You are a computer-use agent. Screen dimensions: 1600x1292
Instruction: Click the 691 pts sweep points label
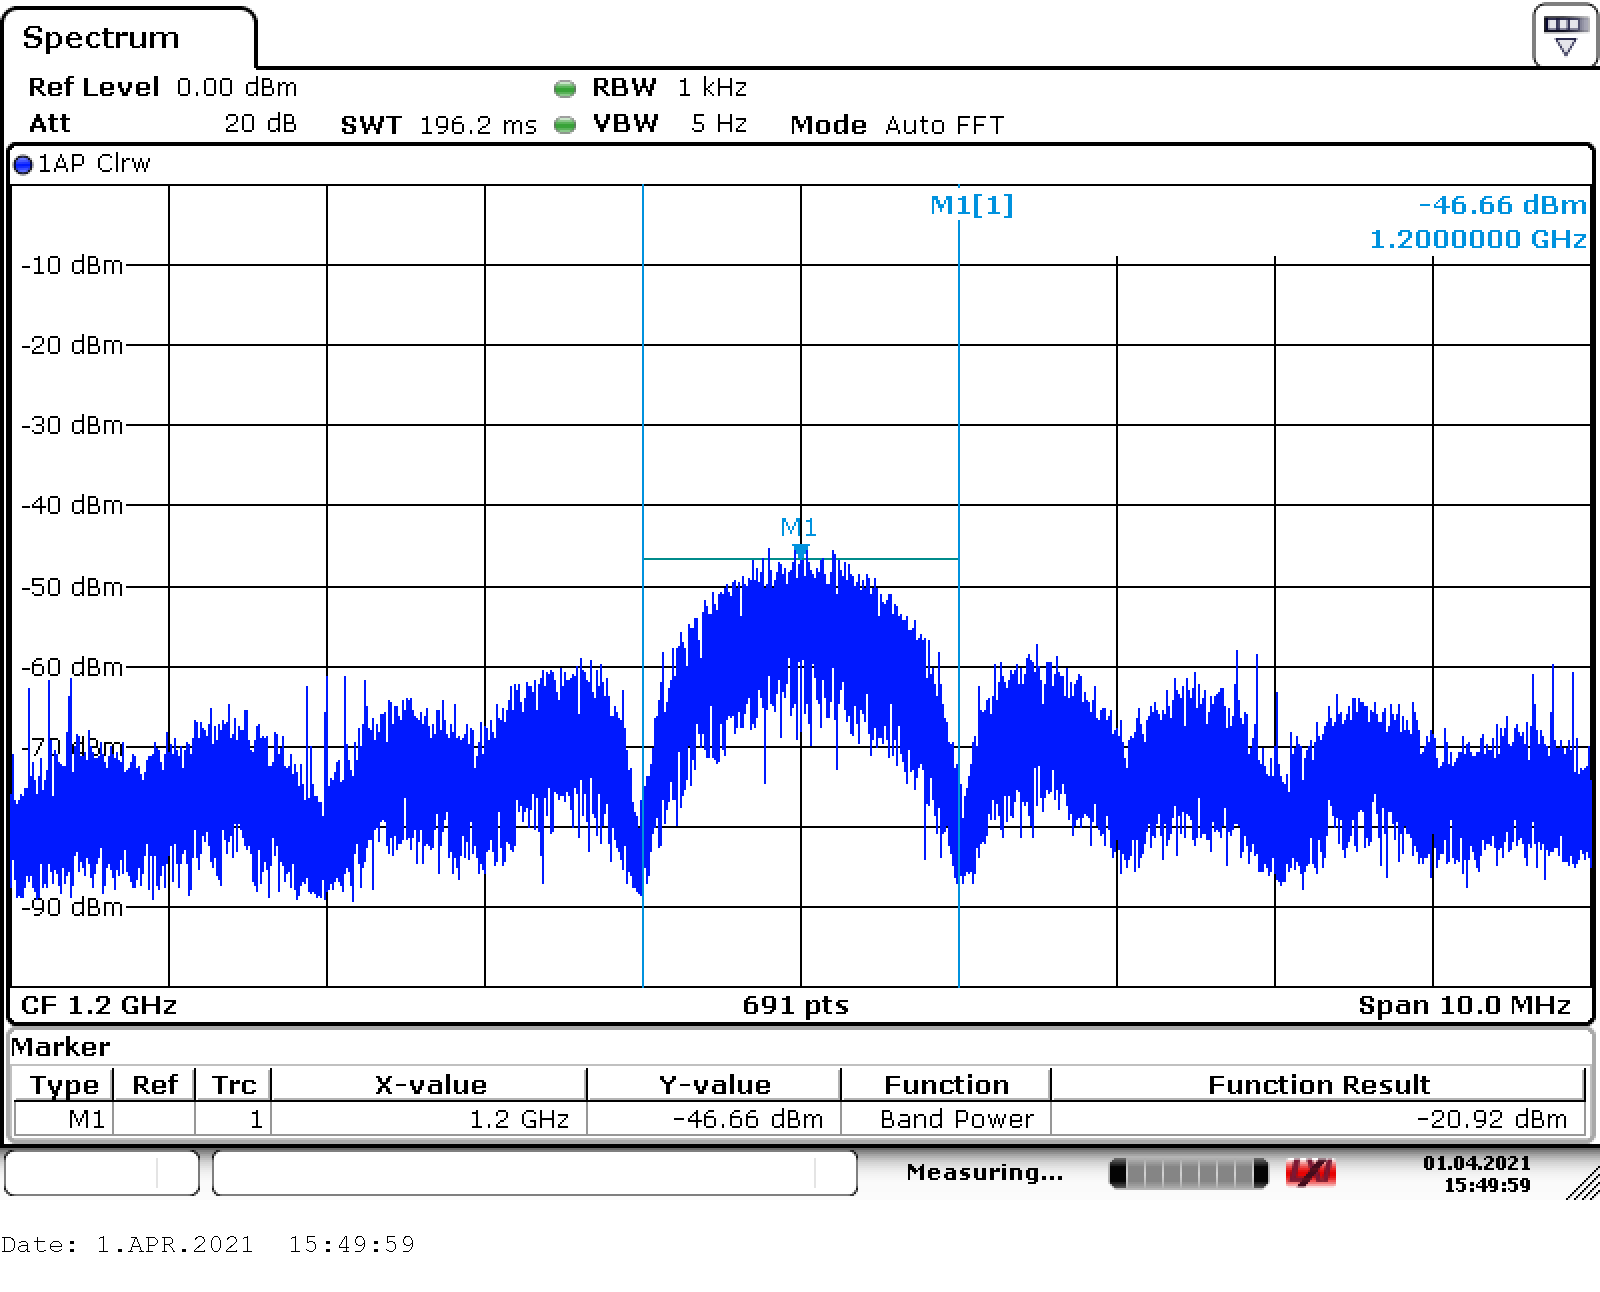point(796,1005)
